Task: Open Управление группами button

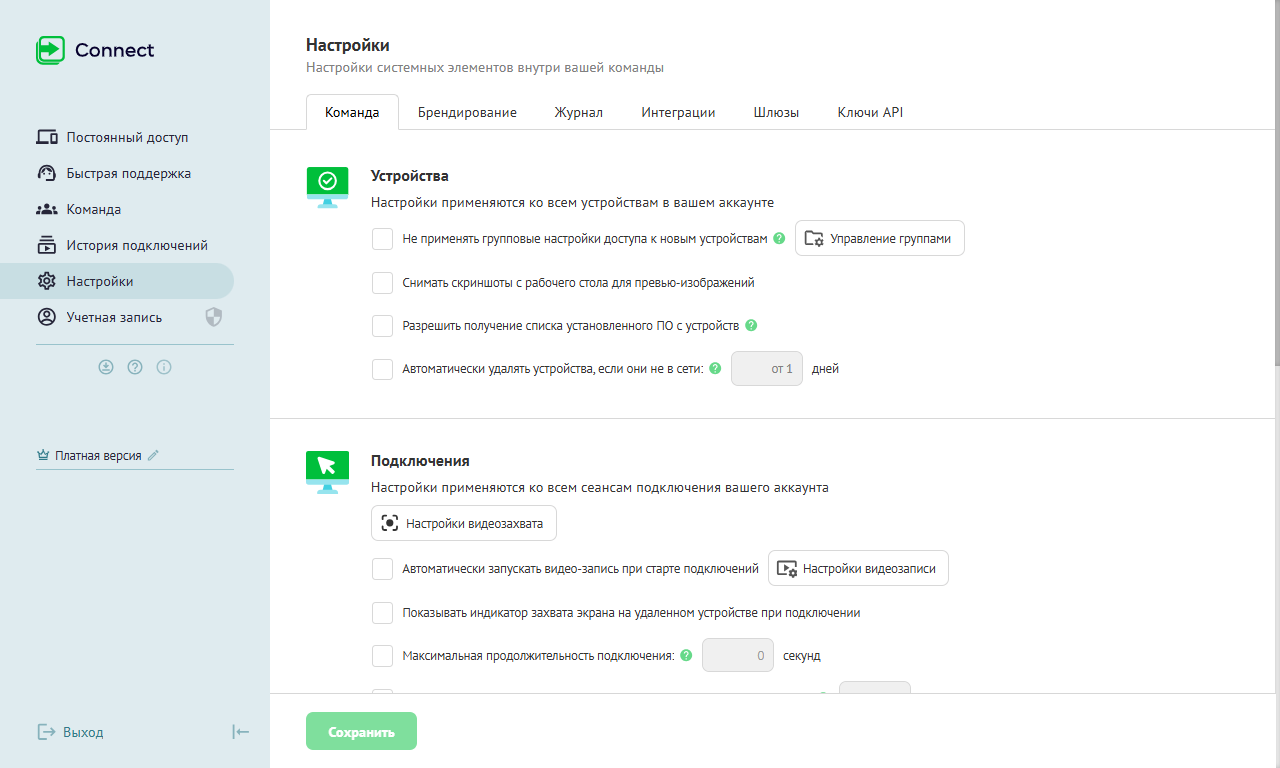Action: point(880,239)
